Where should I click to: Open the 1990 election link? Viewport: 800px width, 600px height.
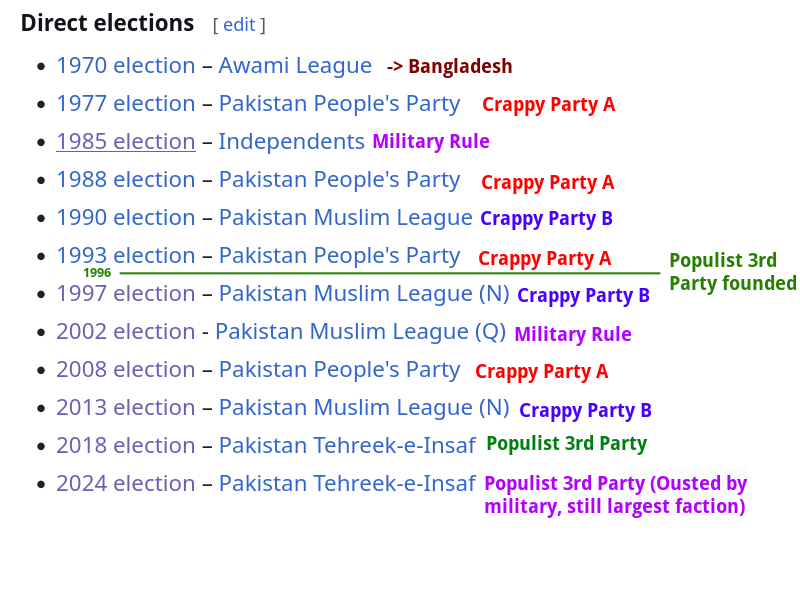(126, 217)
